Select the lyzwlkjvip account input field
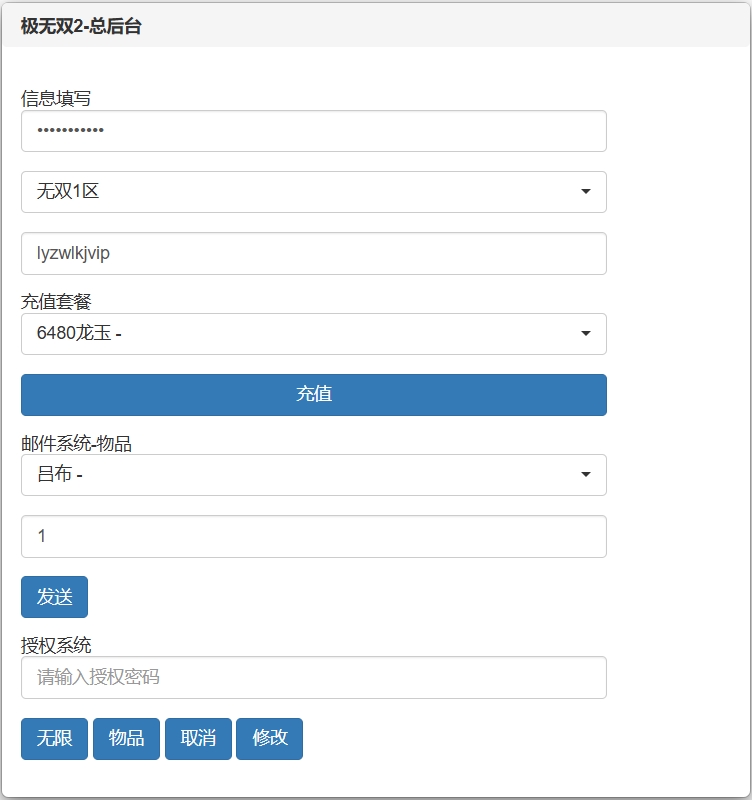 (x=313, y=253)
